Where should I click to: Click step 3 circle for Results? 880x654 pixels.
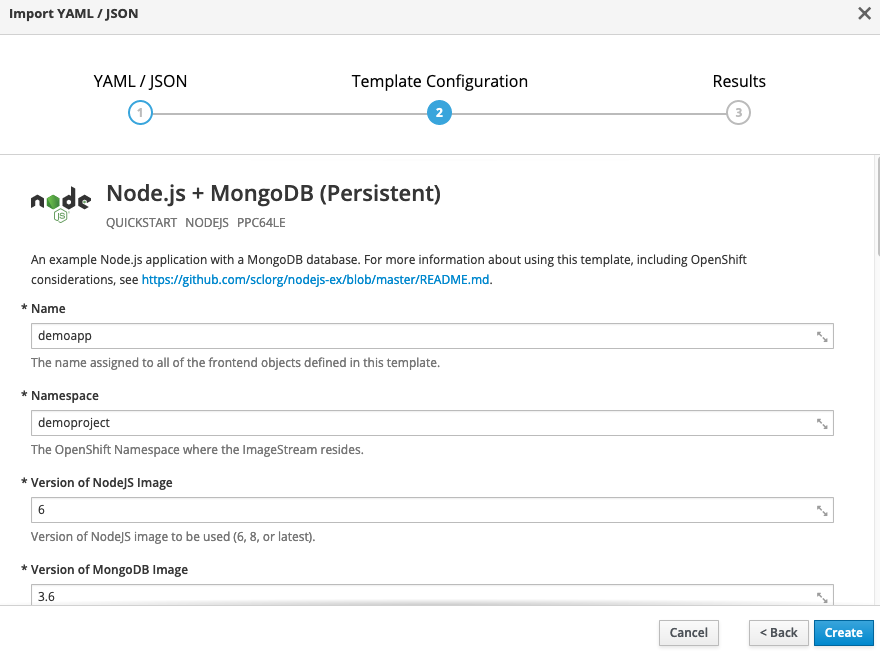739,113
